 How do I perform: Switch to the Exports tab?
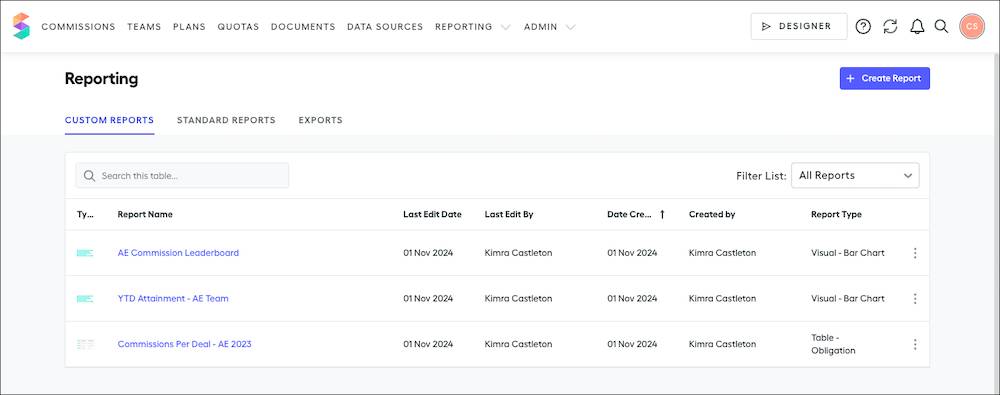321,120
